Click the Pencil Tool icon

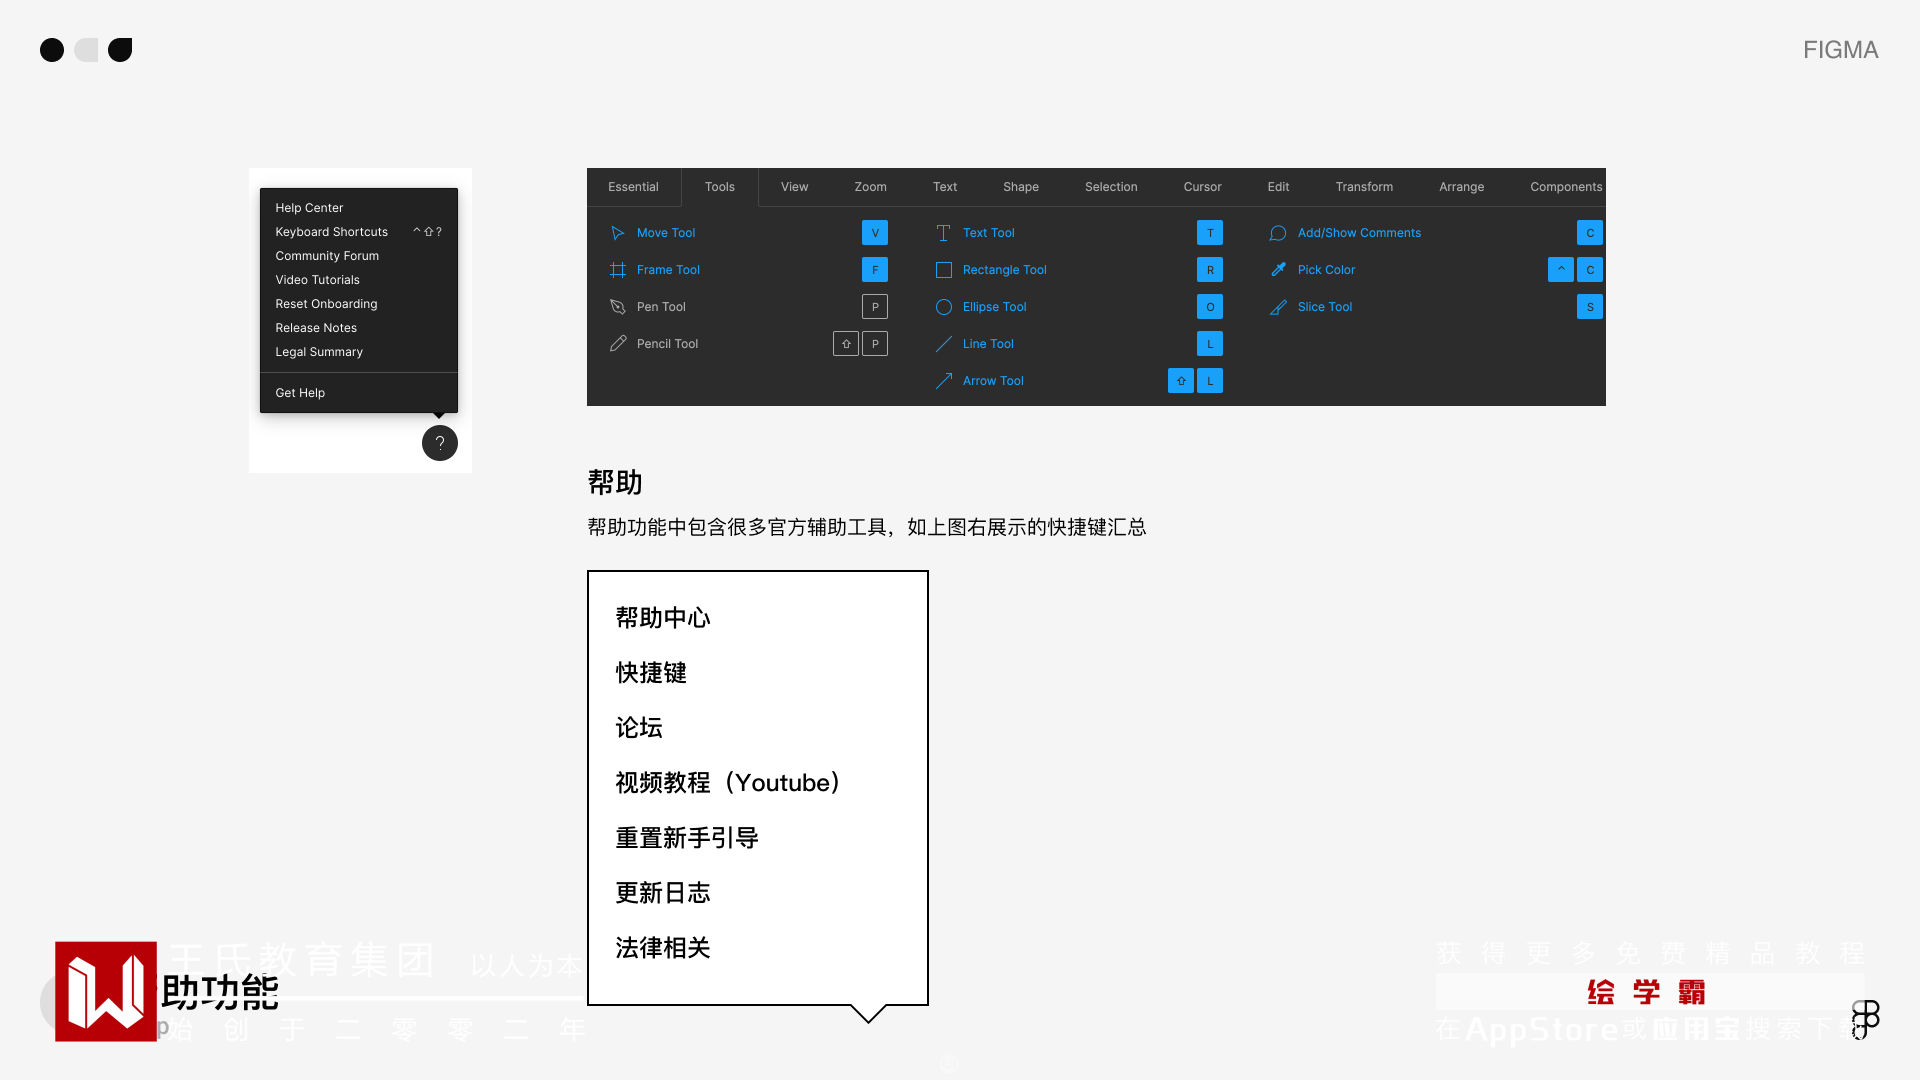point(617,344)
